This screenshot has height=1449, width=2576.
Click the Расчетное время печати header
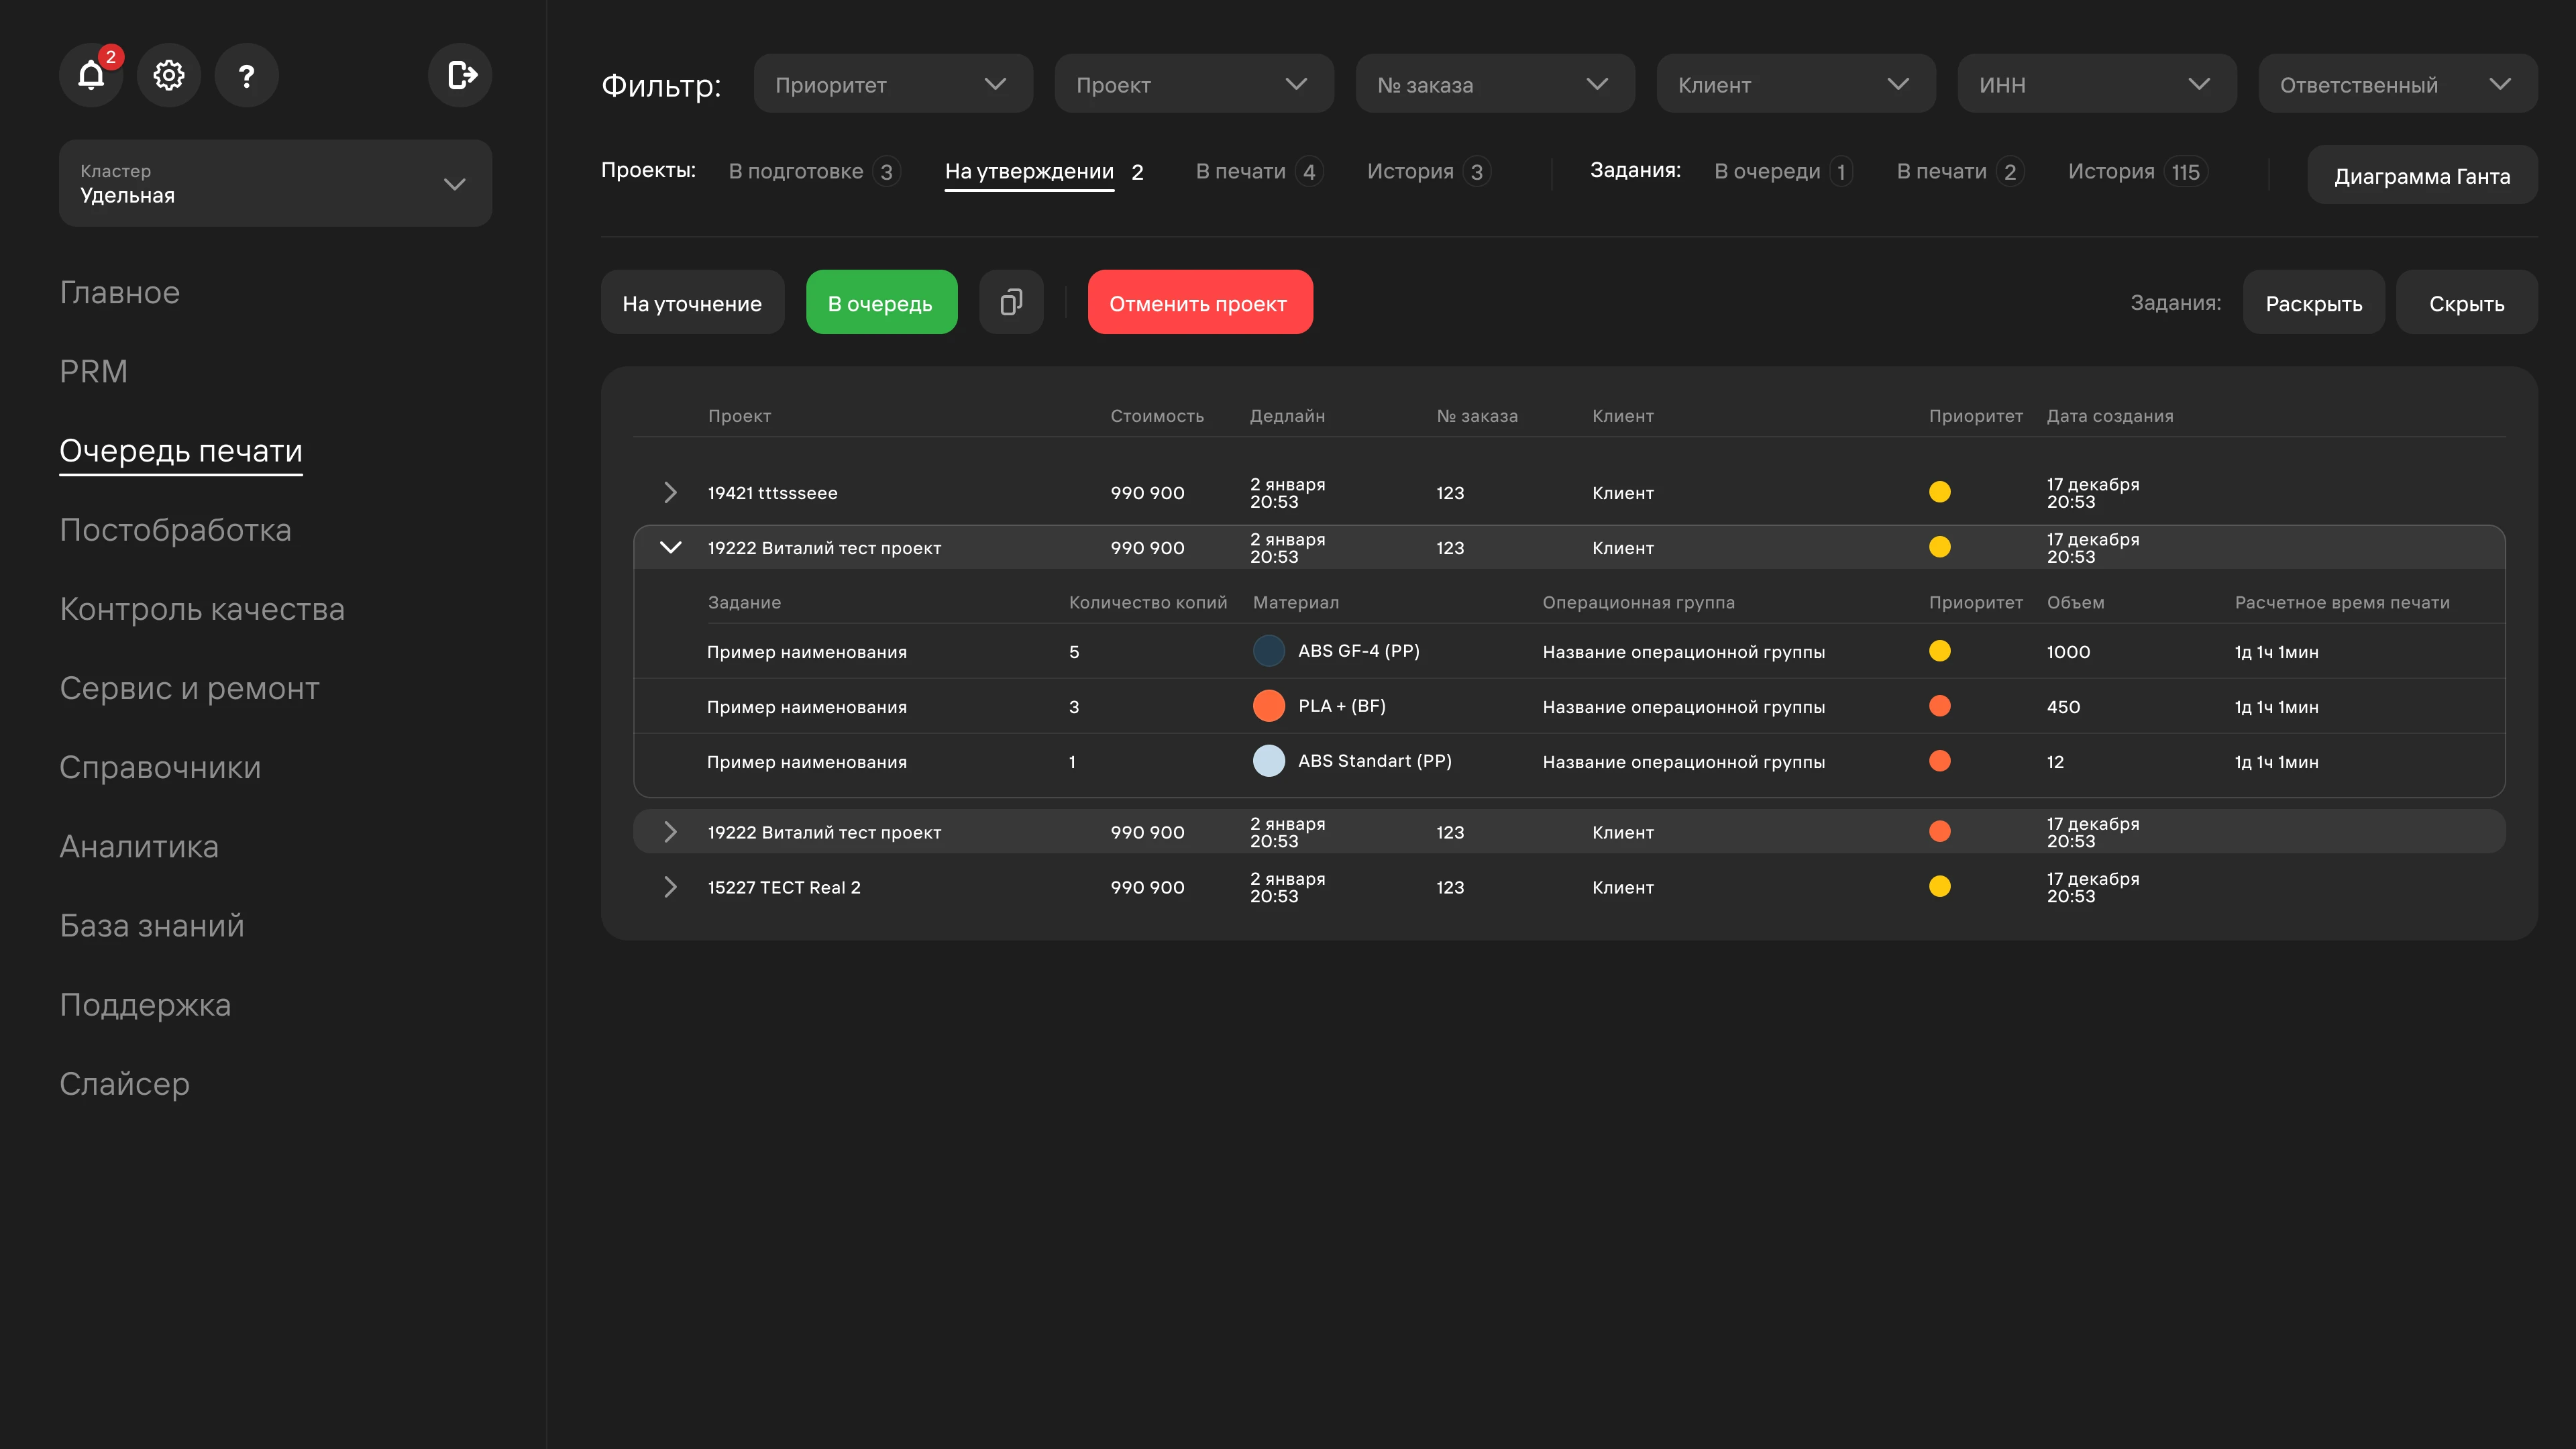coord(2342,603)
